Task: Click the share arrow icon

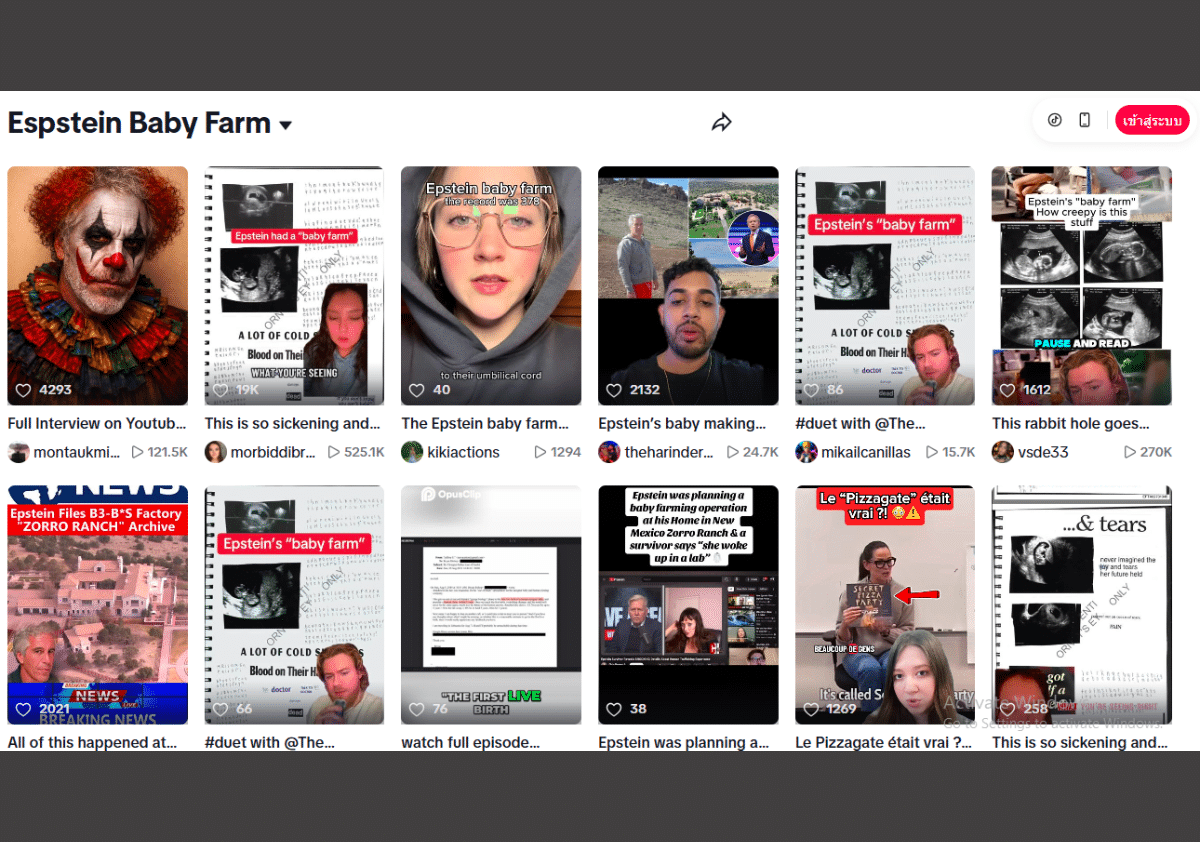Action: pyautogui.click(x=721, y=122)
